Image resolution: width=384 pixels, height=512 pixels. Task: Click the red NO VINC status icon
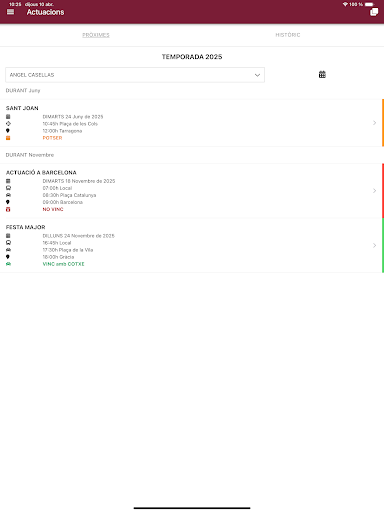pyautogui.click(x=8, y=209)
